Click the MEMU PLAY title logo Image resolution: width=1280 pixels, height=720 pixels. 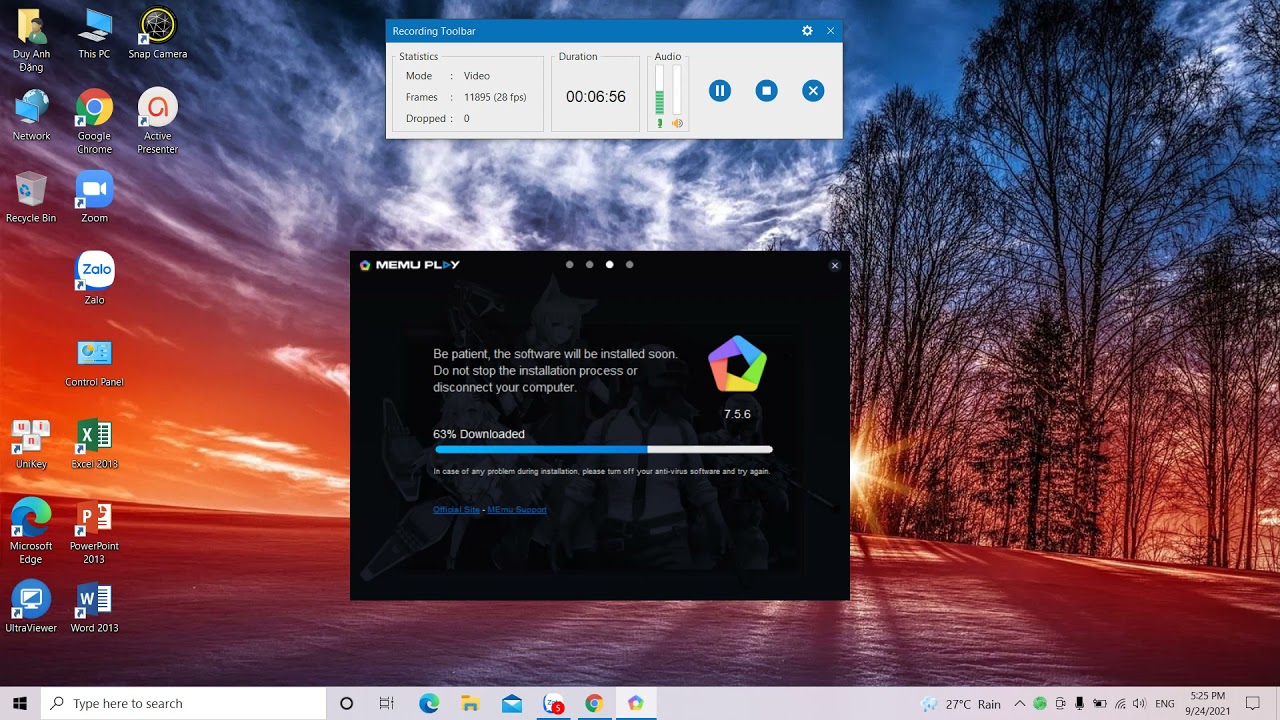click(x=410, y=265)
